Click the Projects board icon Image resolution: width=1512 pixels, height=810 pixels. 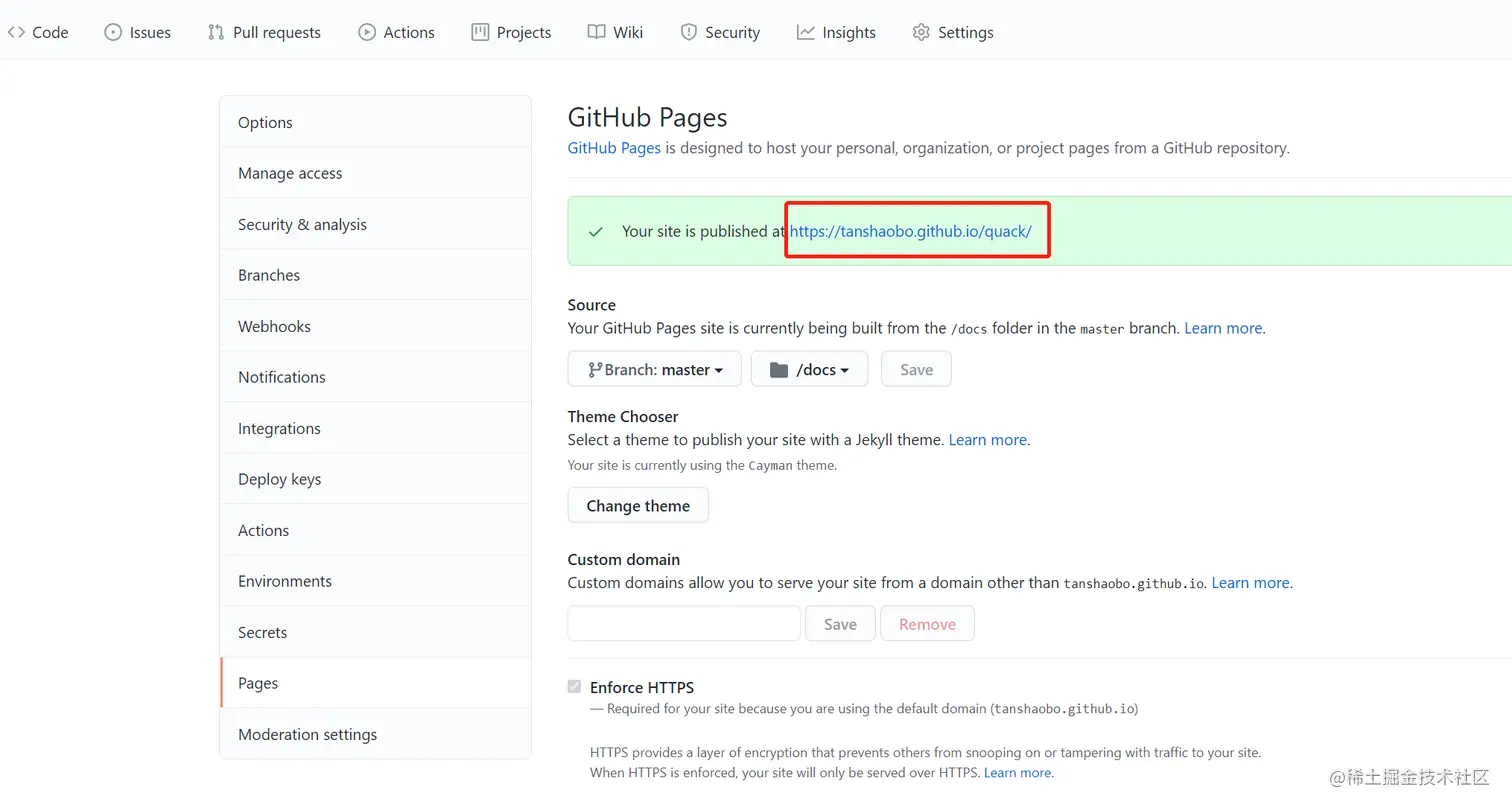[x=480, y=32]
